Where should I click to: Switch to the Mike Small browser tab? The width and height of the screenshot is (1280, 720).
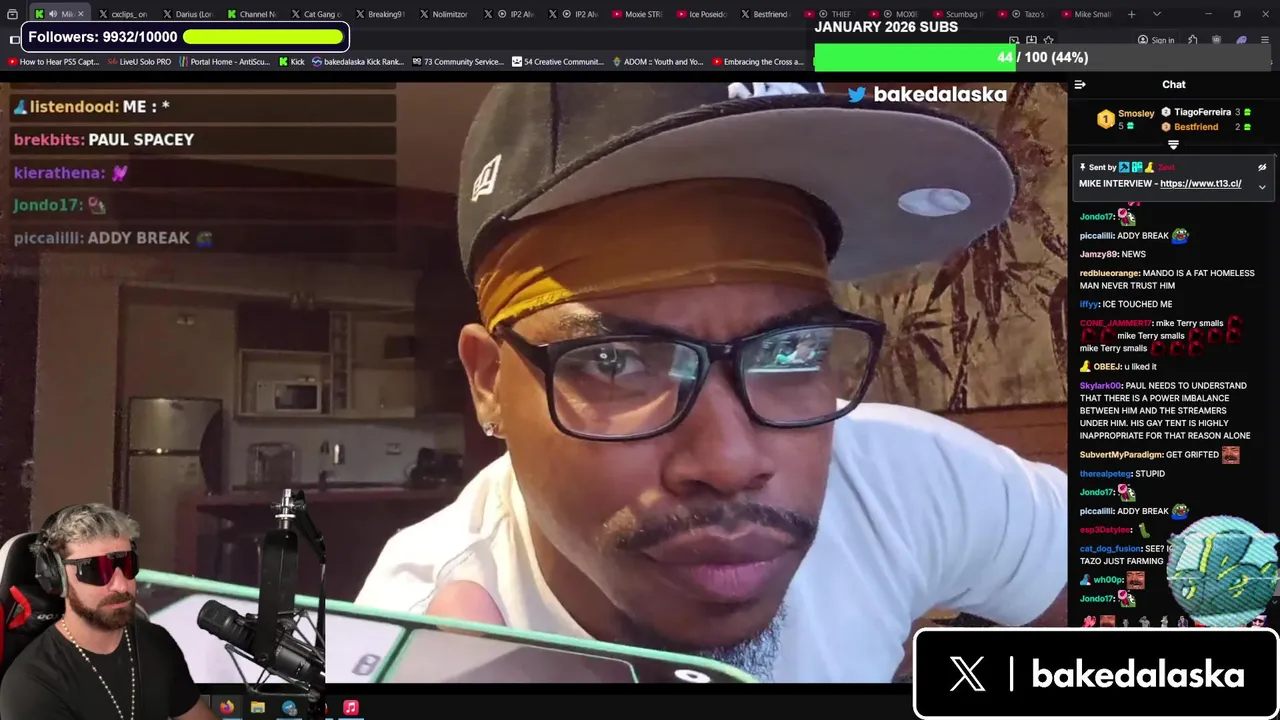1086,14
